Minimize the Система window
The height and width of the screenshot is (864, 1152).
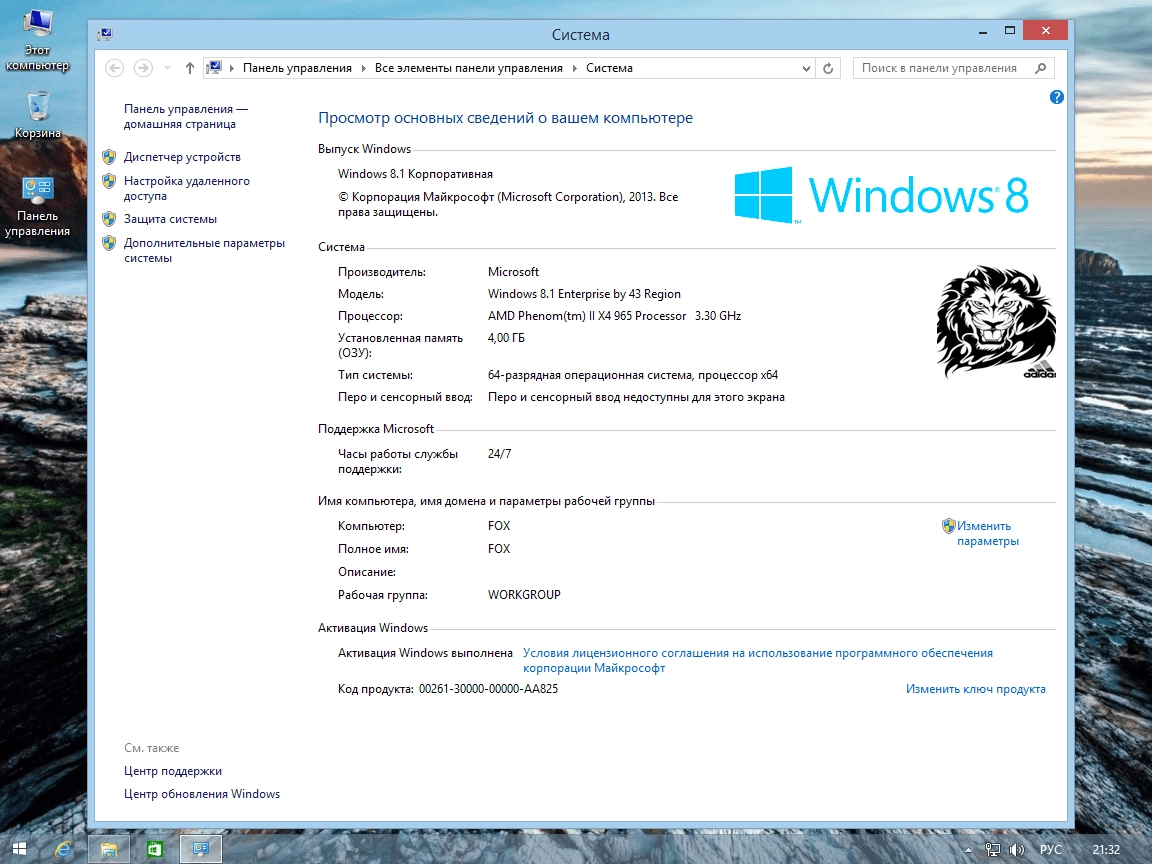pyautogui.click(x=983, y=32)
